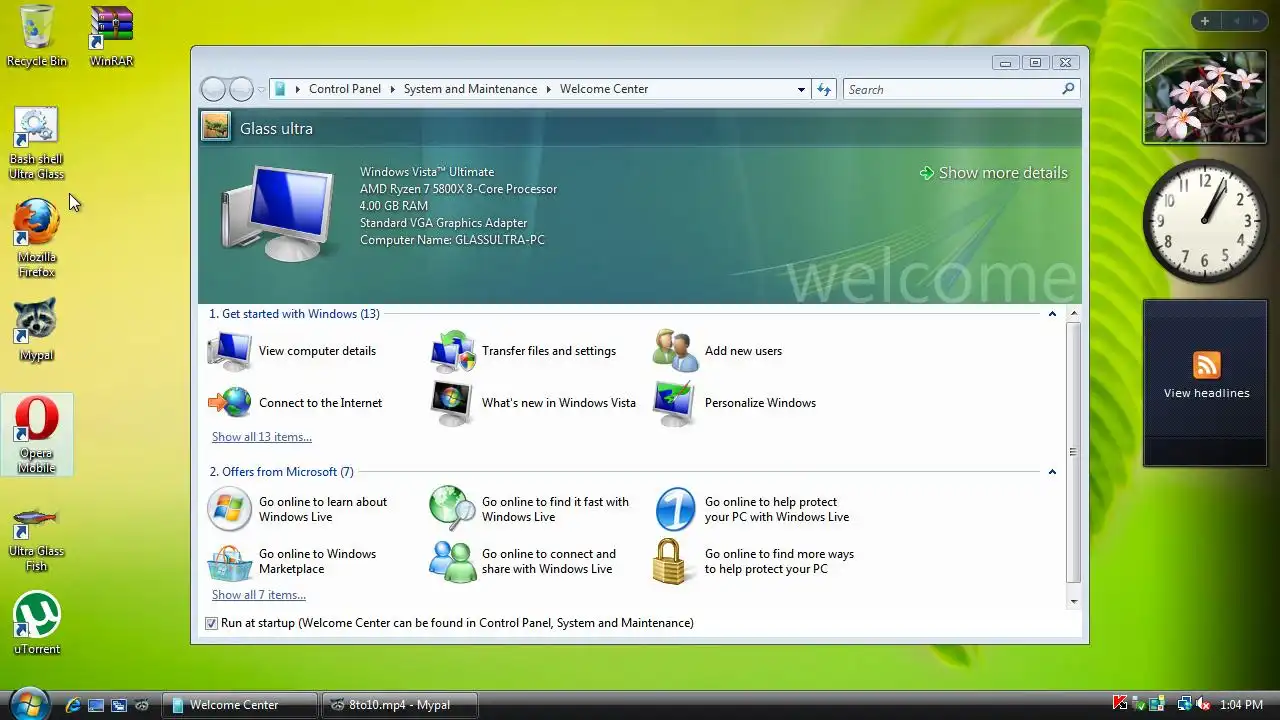
Task: Launch Mypal from Quick Launch
Action: [x=142, y=705]
